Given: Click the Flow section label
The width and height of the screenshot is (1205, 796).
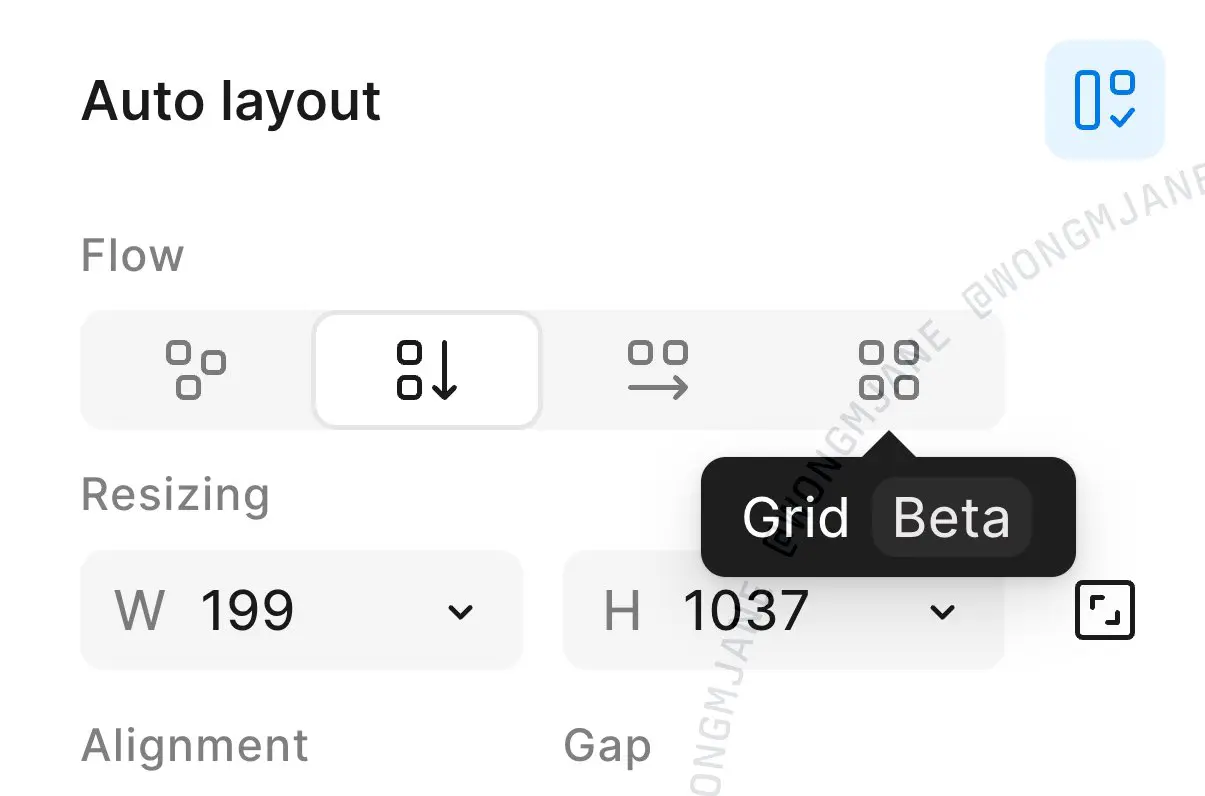Looking at the screenshot, I should tap(132, 256).
